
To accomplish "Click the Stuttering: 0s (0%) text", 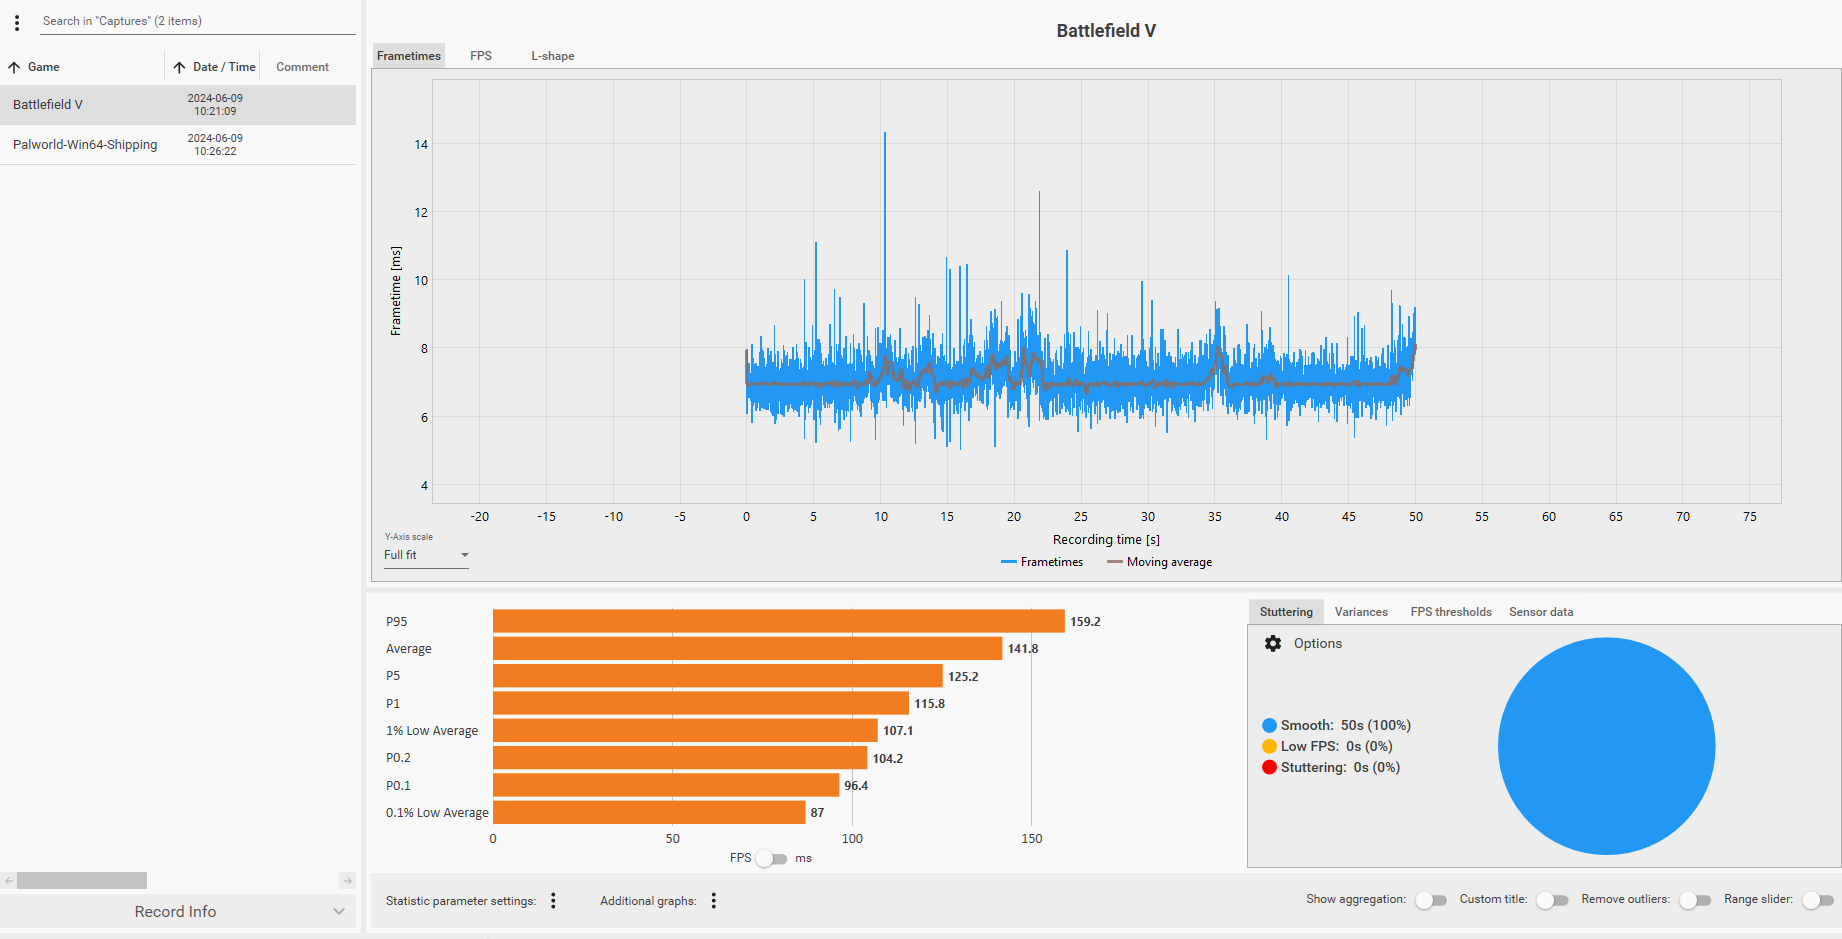I will coord(1340,767).
